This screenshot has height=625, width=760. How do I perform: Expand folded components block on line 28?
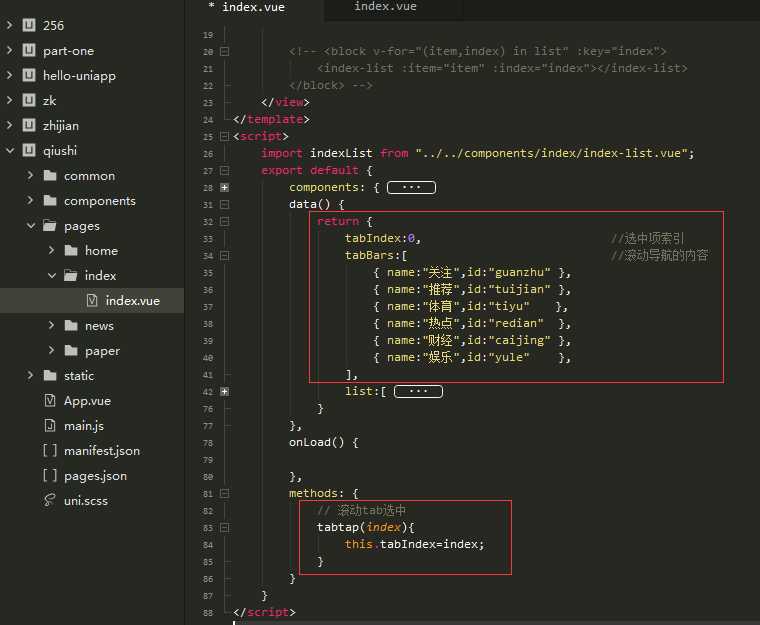[x=224, y=188]
